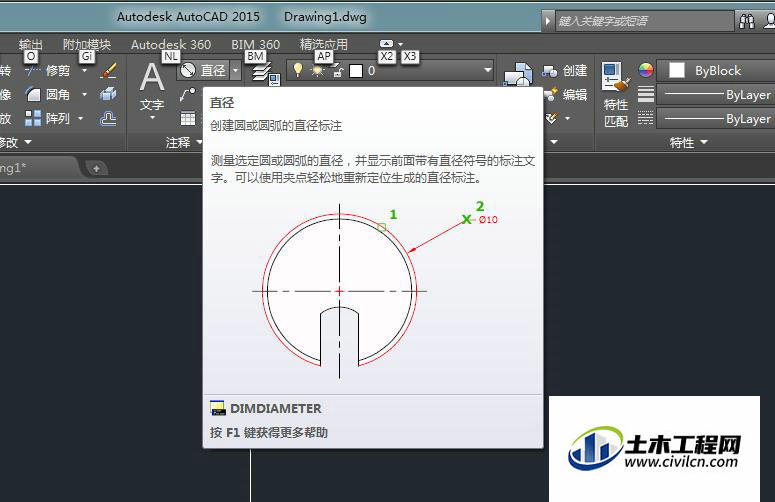Click the lineweight icon
The height and width of the screenshot is (502, 775).
coord(646,94)
